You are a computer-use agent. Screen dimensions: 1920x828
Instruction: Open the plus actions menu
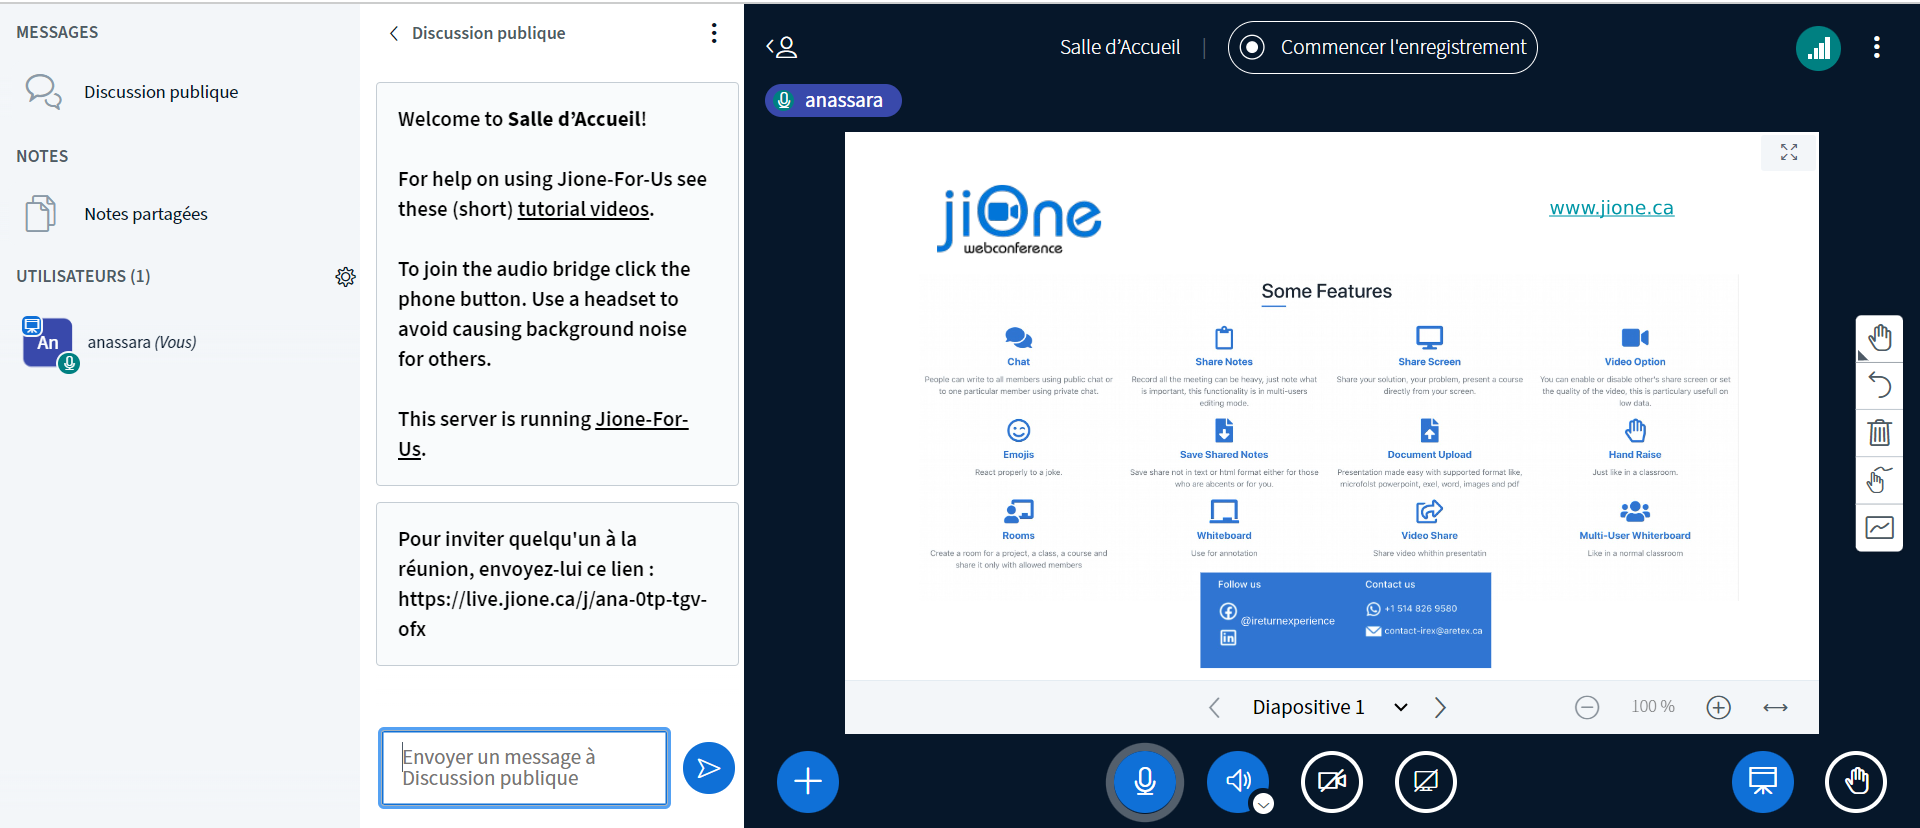click(x=808, y=781)
